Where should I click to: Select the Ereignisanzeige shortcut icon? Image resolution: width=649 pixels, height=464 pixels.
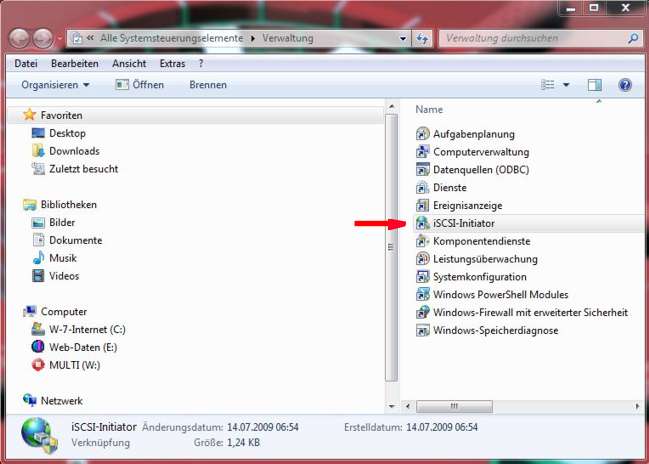pos(423,205)
